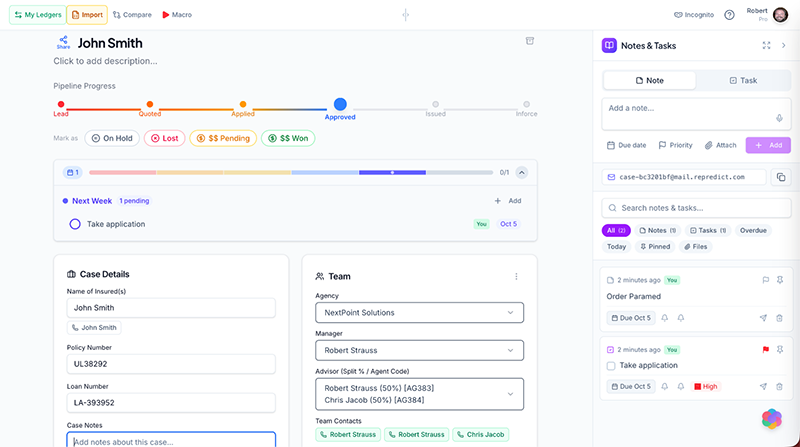Pin the Order Paramed note
Screen dimensions: 800x447
780,280
